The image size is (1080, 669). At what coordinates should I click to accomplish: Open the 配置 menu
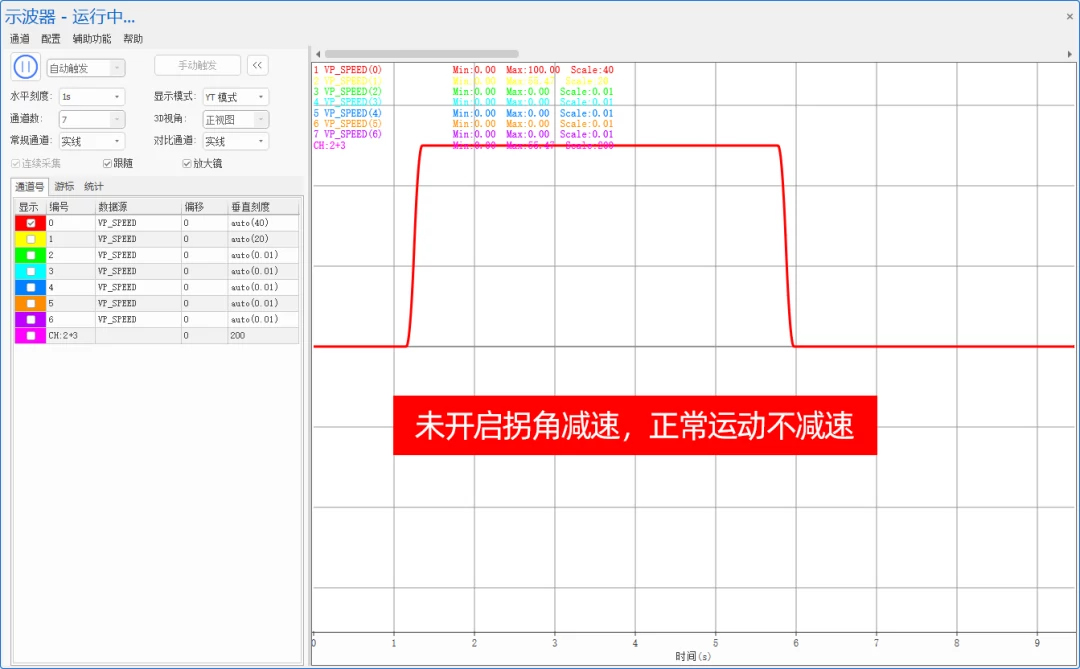51,39
